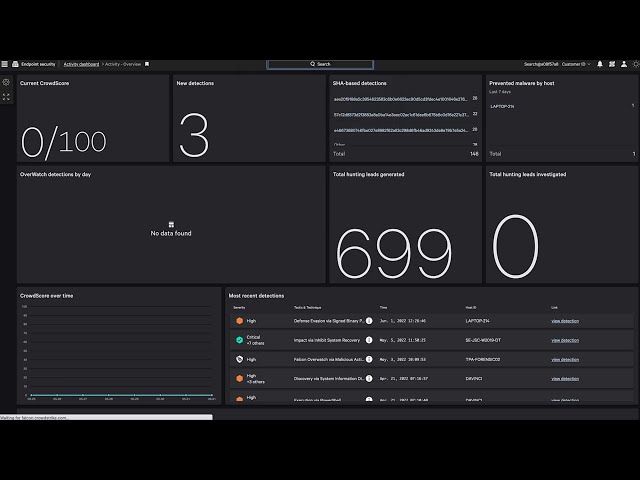Click LAPTOP-2N in Prevented malware by host

(x=502, y=106)
